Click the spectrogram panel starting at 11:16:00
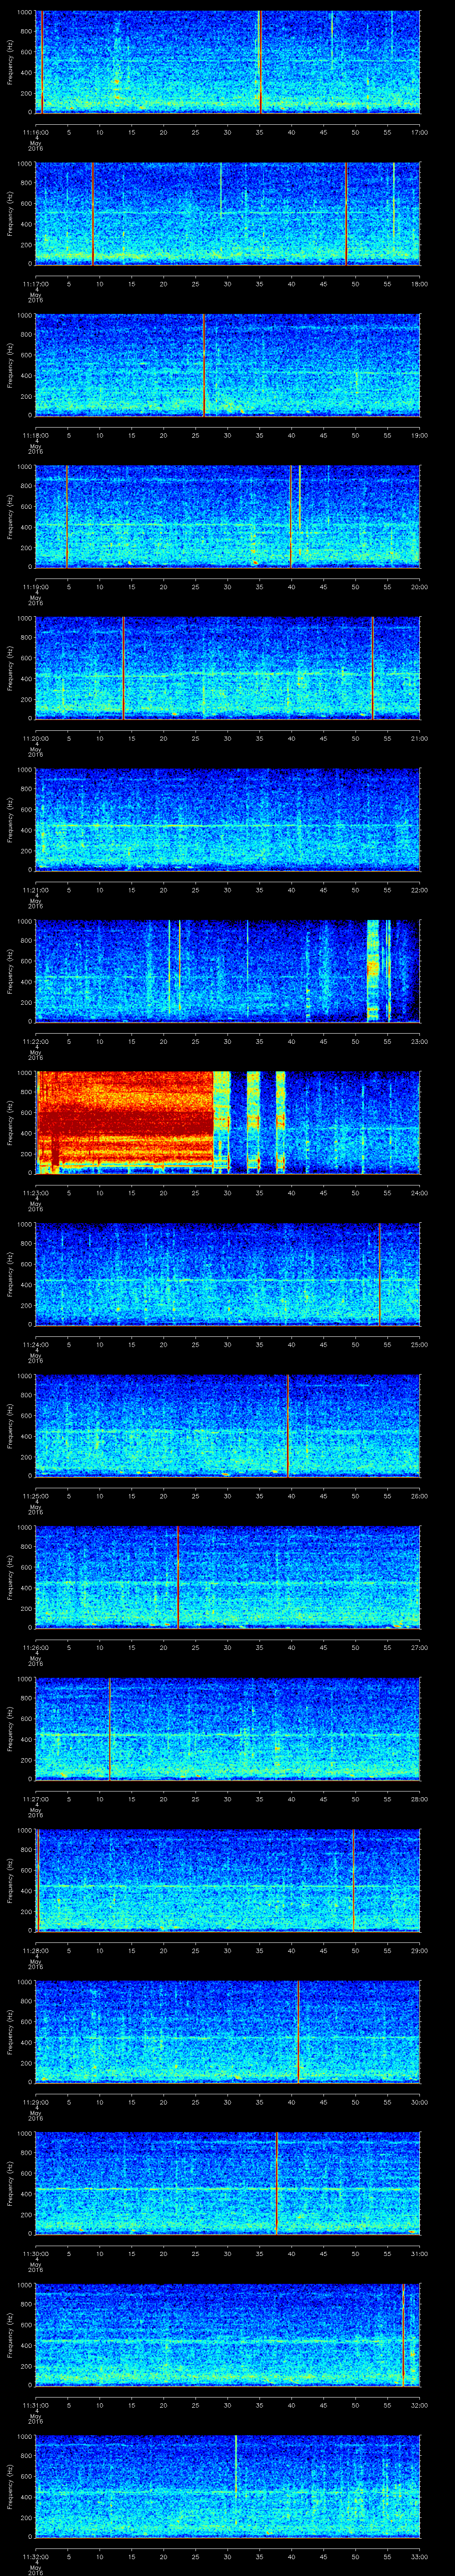 pyautogui.click(x=228, y=62)
